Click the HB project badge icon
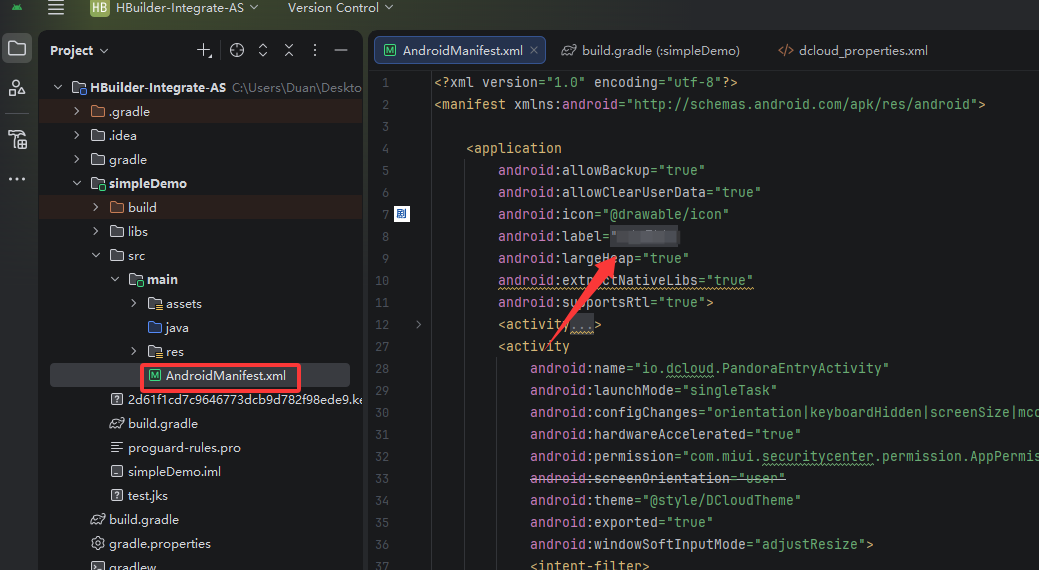The width and height of the screenshot is (1039, 570). (x=99, y=8)
